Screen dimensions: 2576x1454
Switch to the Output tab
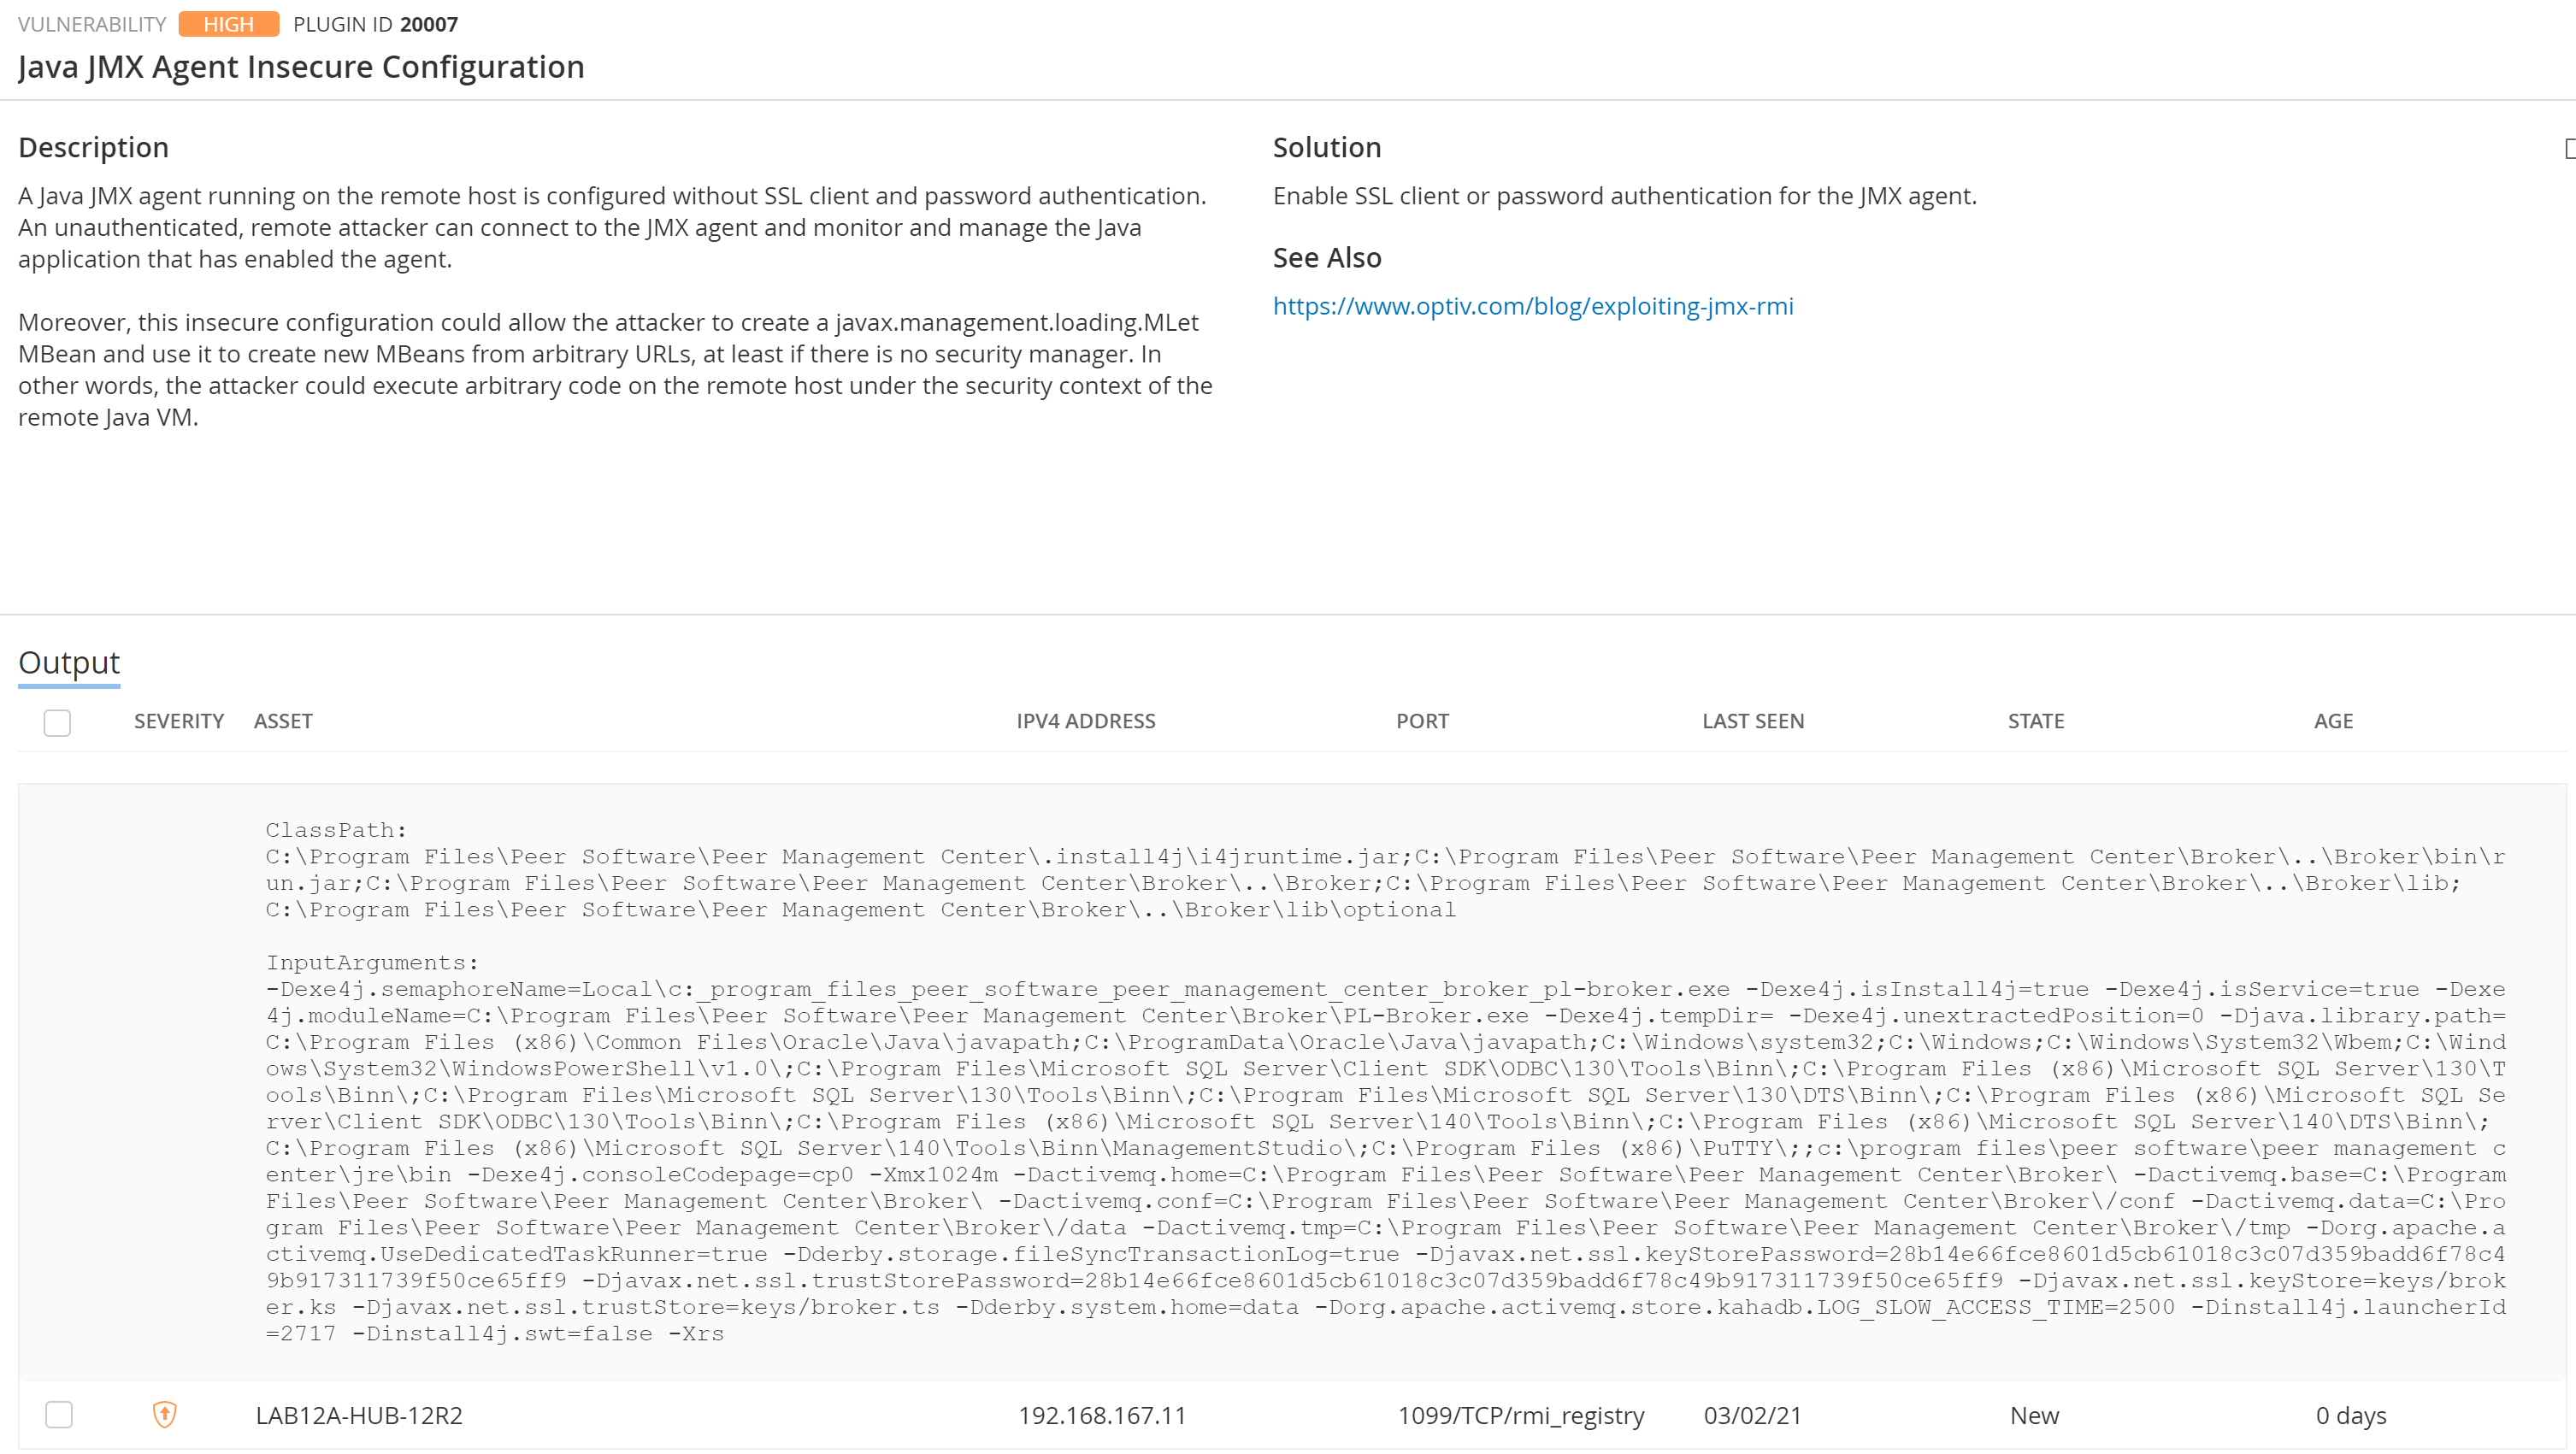pyautogui.click(x=69, y=662)
